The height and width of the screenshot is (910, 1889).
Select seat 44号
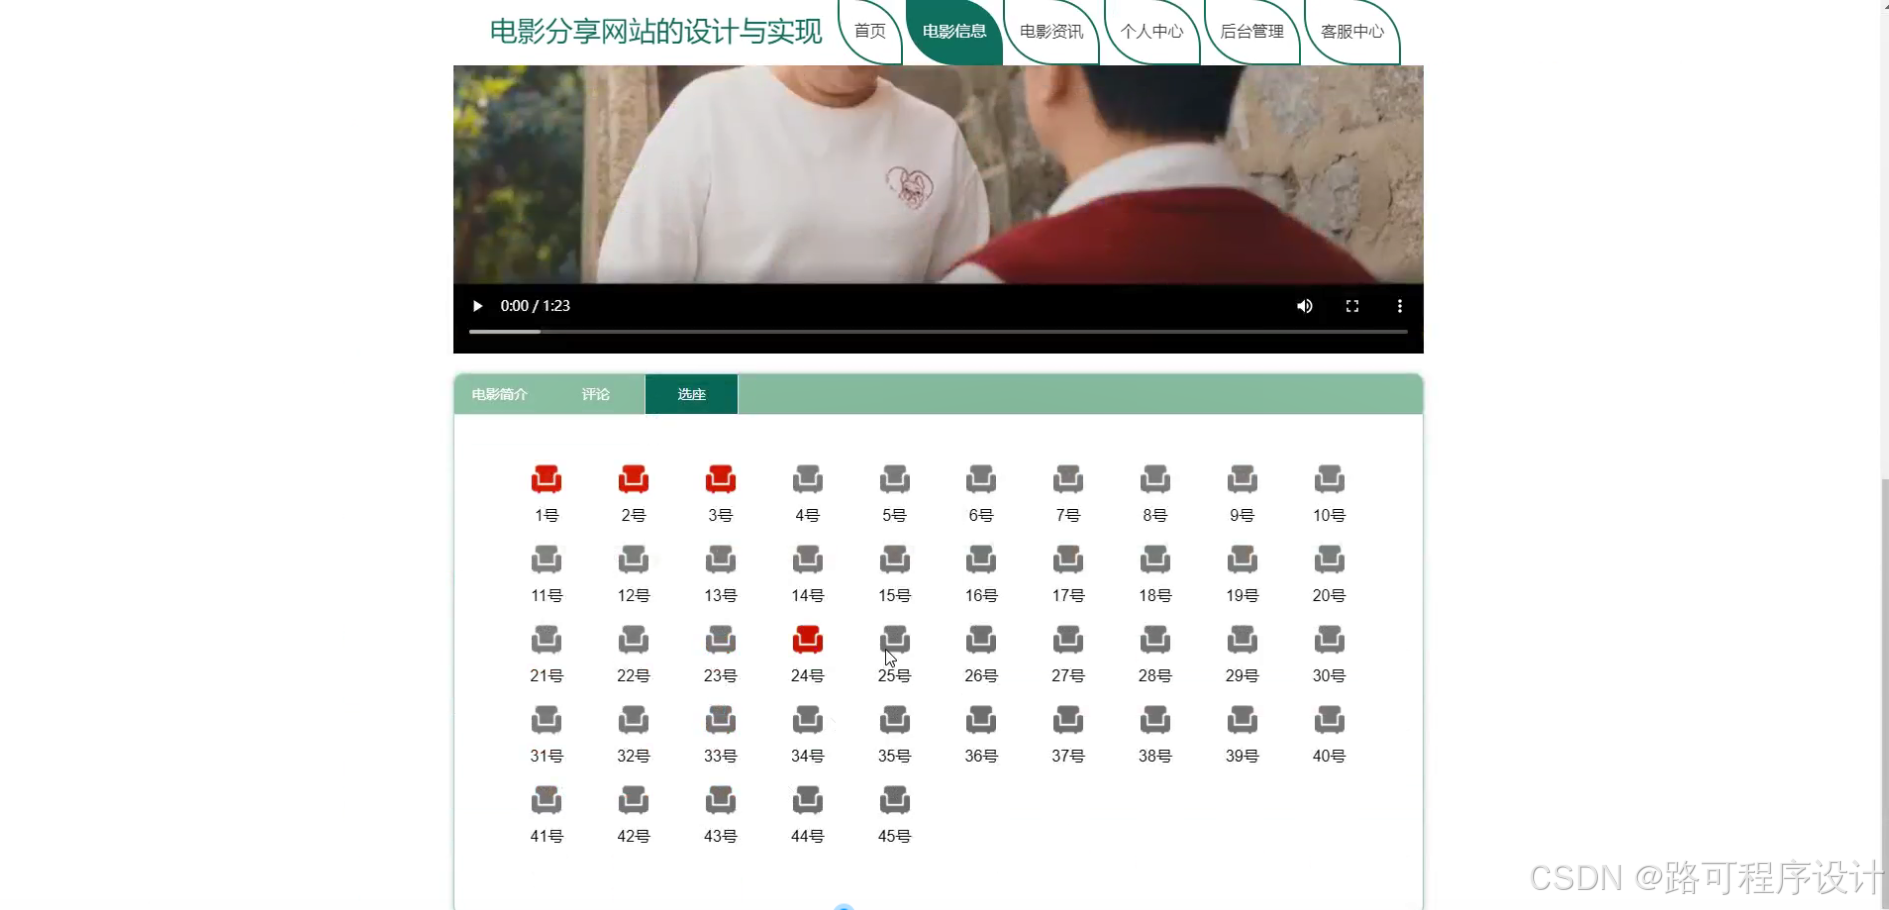tap(807, 799)
